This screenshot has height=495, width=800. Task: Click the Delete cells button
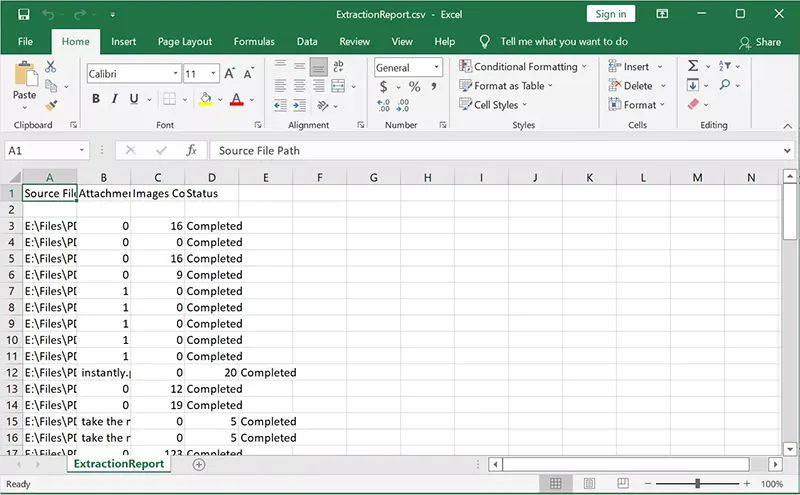pyautogui.click(x=637, y=86)
